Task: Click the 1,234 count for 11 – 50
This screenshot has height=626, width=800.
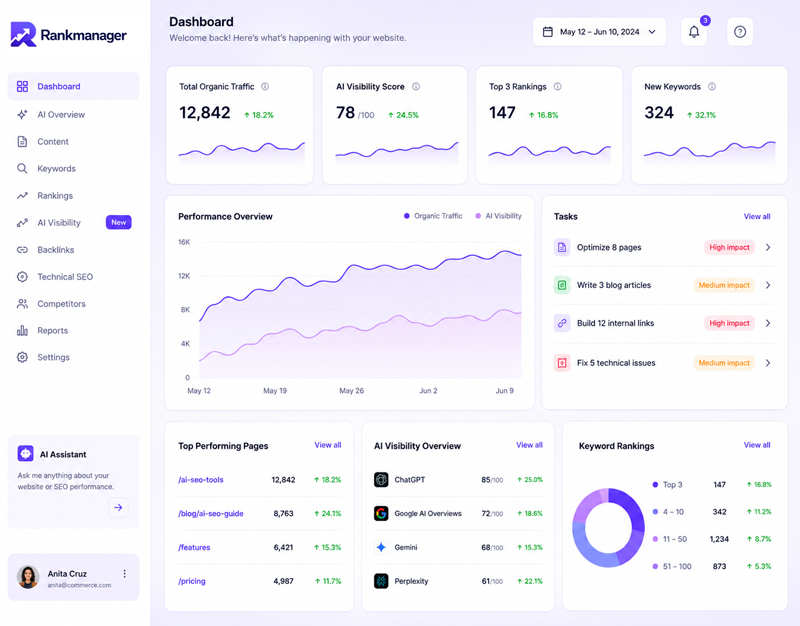Action: coord(719,539)
